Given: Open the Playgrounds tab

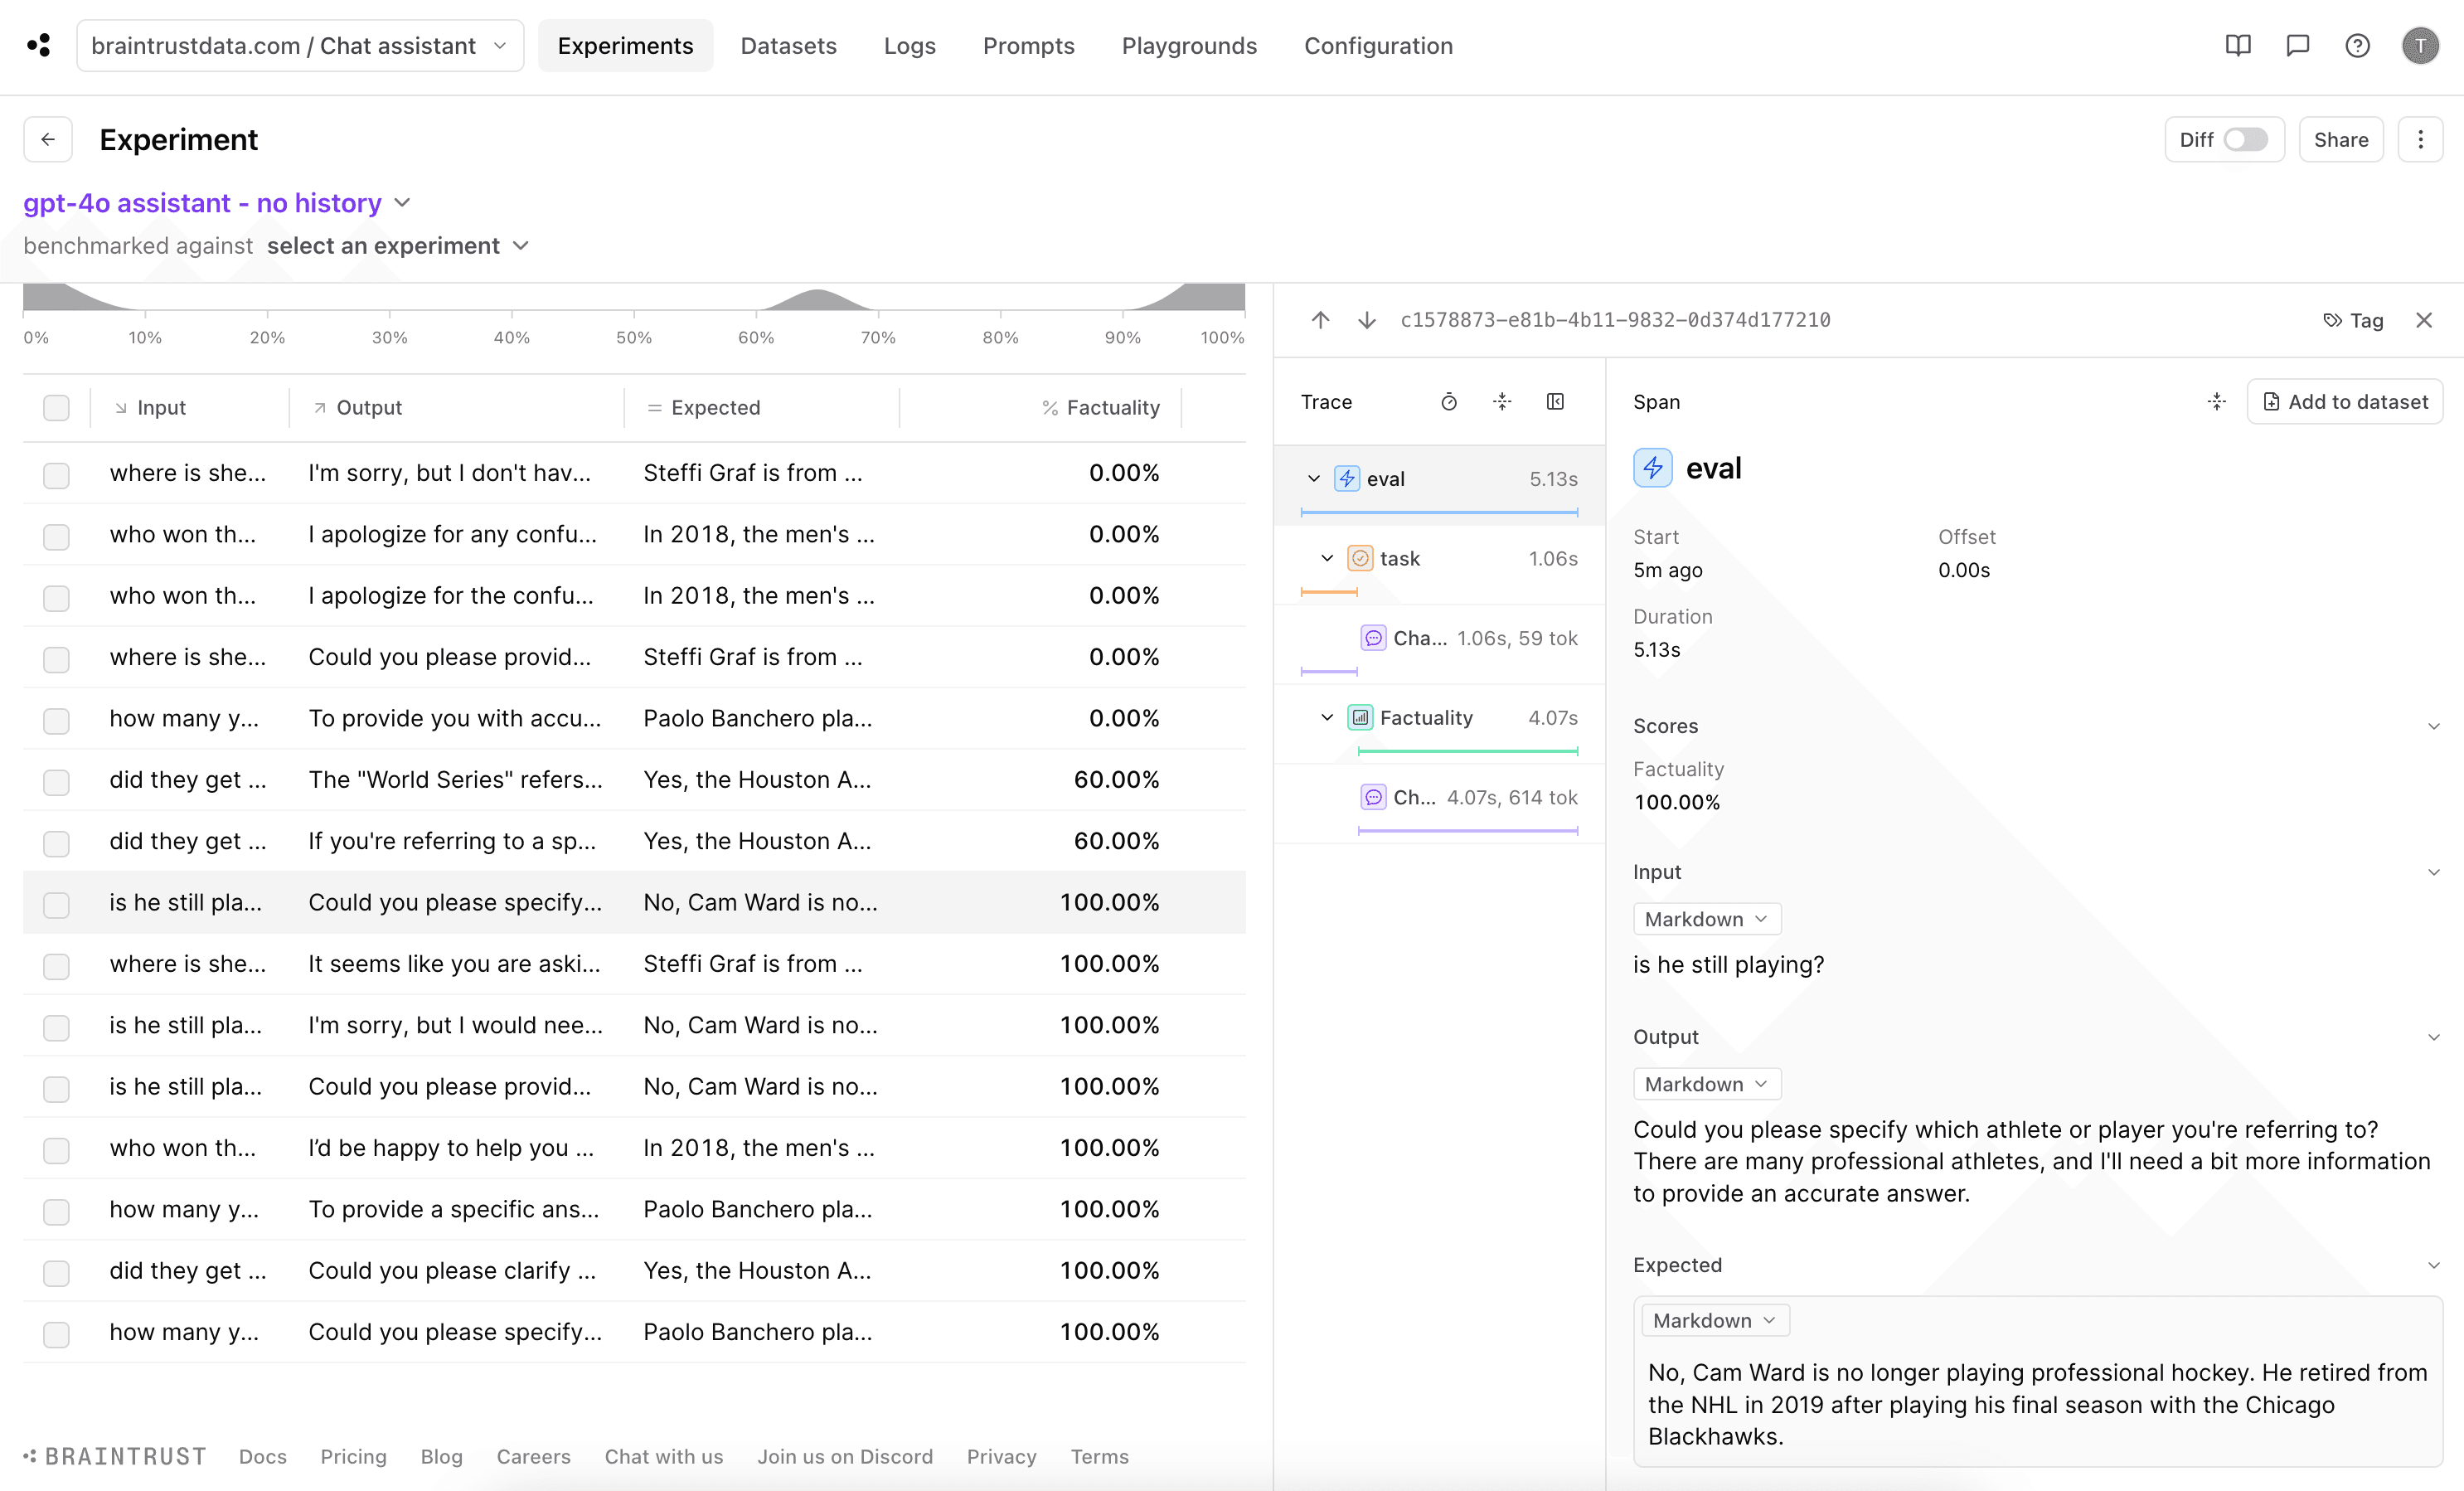Looking at the screenshot, I should 1188,46.
